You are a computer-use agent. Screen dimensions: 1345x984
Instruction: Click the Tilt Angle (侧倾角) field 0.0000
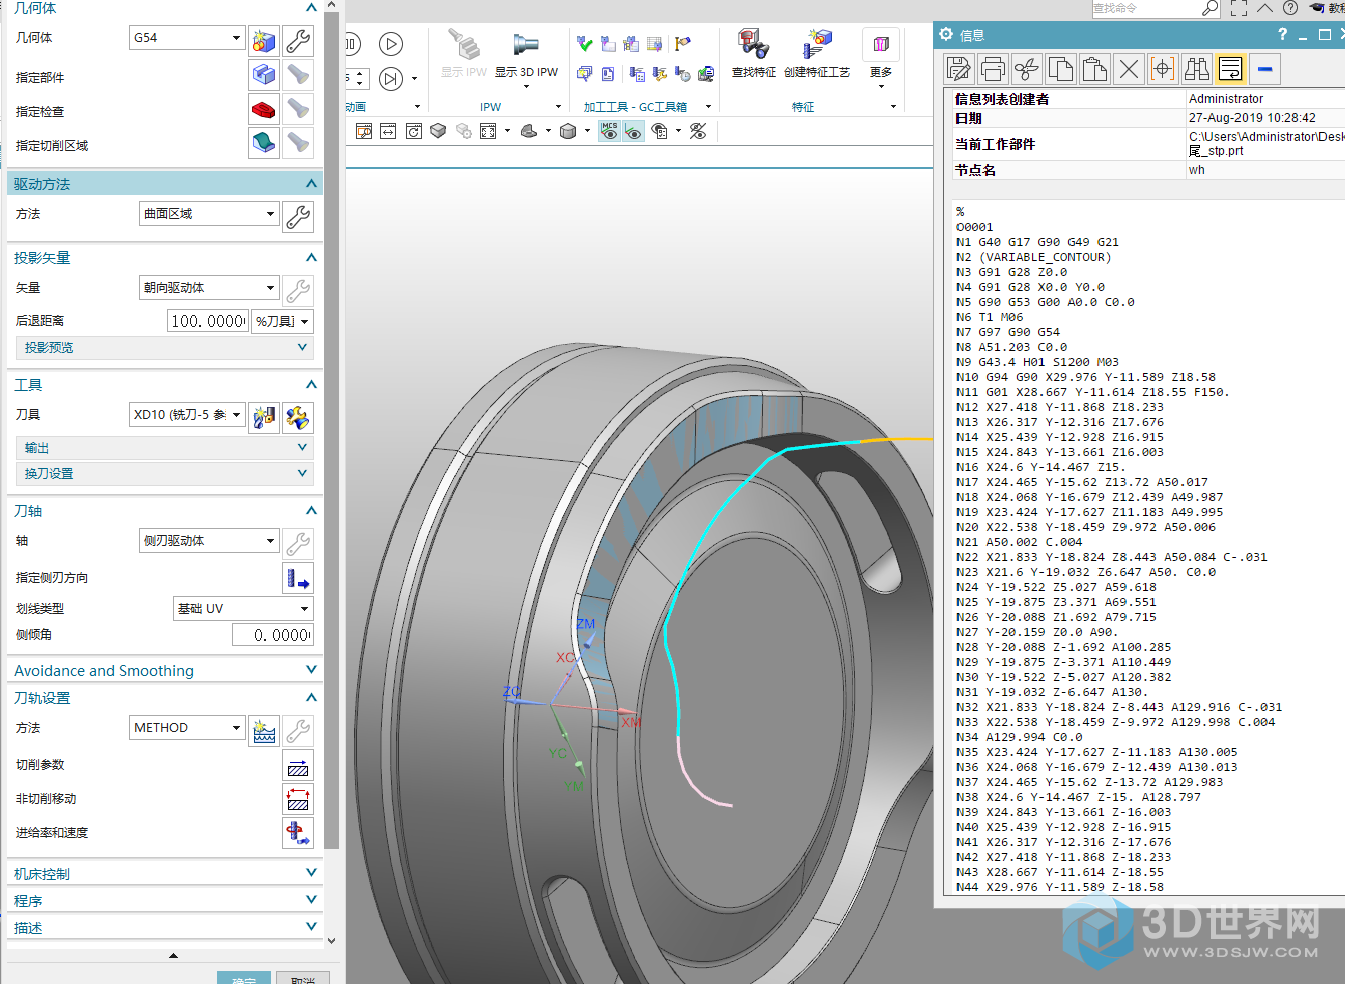[272, 635]
